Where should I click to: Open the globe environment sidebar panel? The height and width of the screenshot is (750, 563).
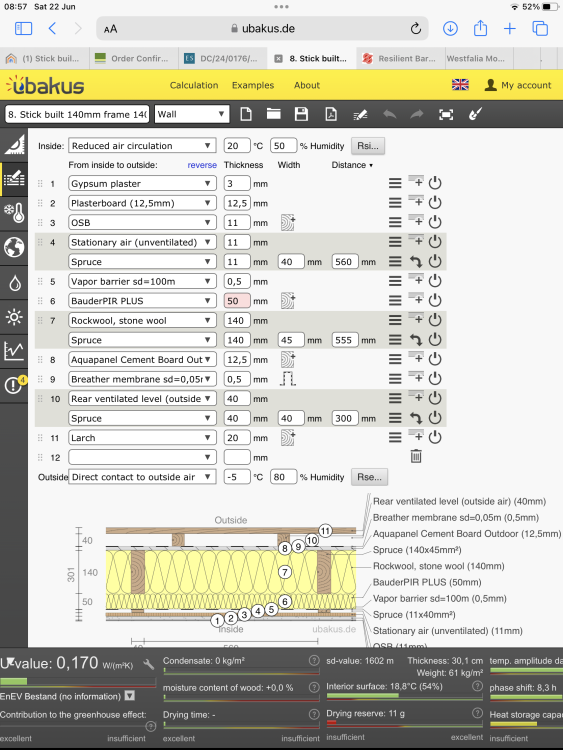tap(14, 247)
